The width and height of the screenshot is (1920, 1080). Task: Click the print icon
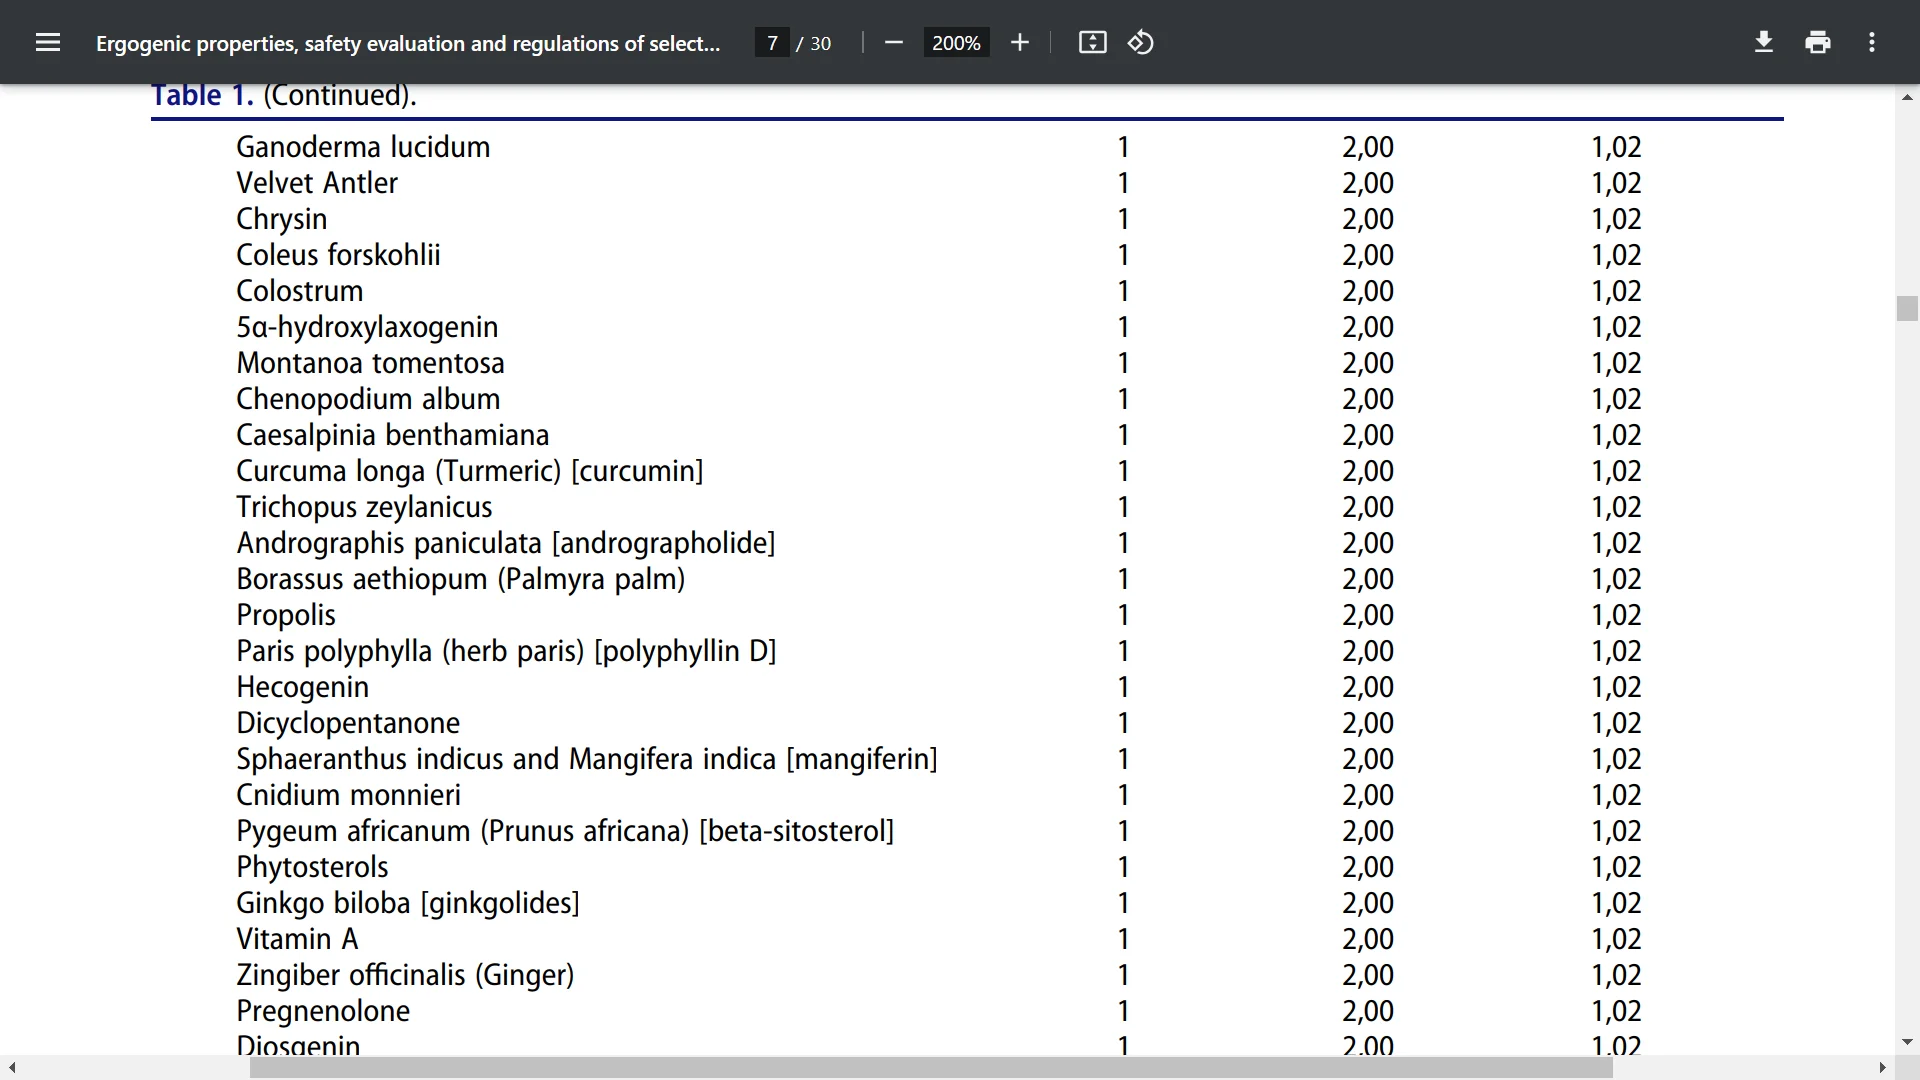tap(1817, 42)
